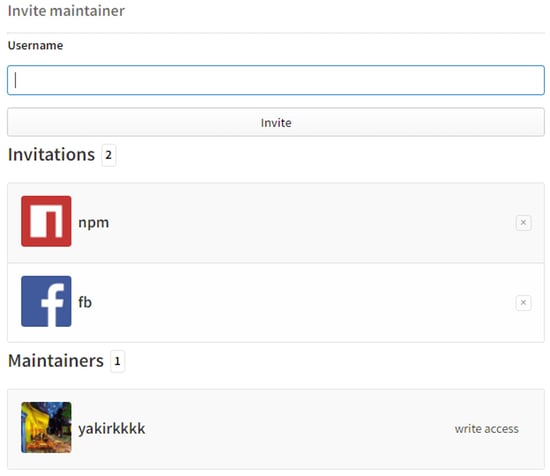Click the write access label
Viewport: 550px width, 476px height.
pyautogui.click(x=487, y=428)
